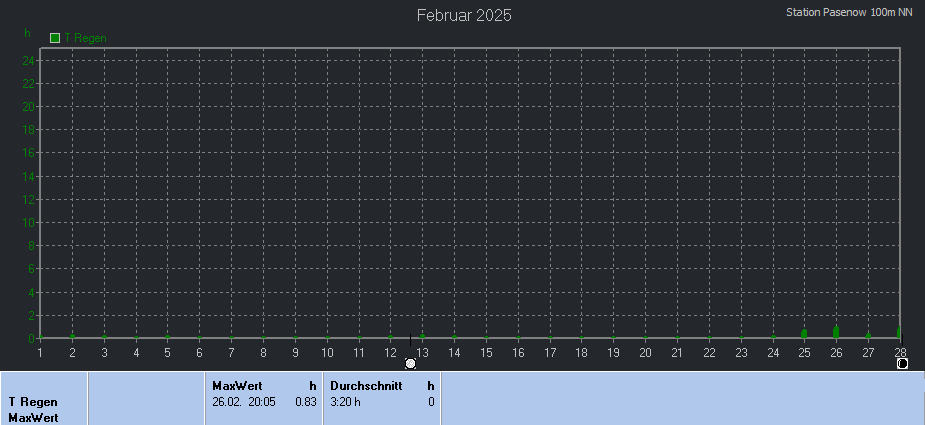Select the y-axis unit 'h' above the scale
The image size is (925, 425).
[27, 33]
